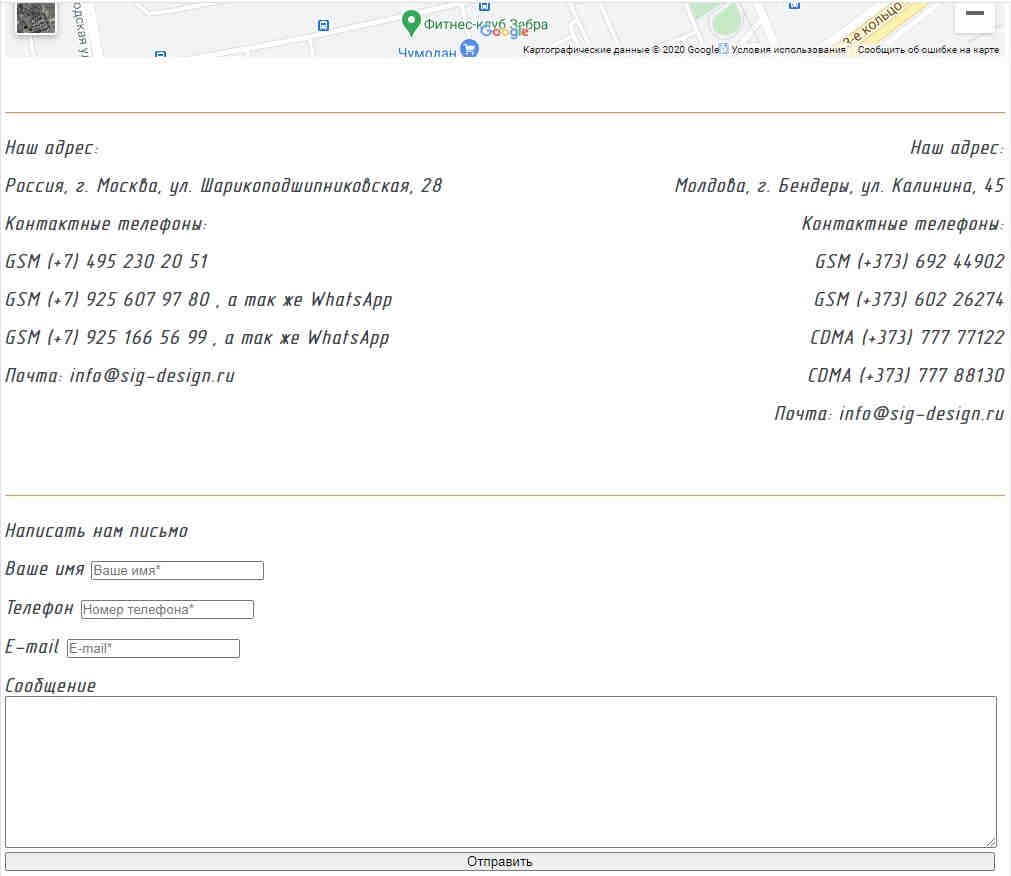Screen dimensions: 1011x876
Task: Click the Moscow office email info@sig-design.ru
Action: pos(152,376)
